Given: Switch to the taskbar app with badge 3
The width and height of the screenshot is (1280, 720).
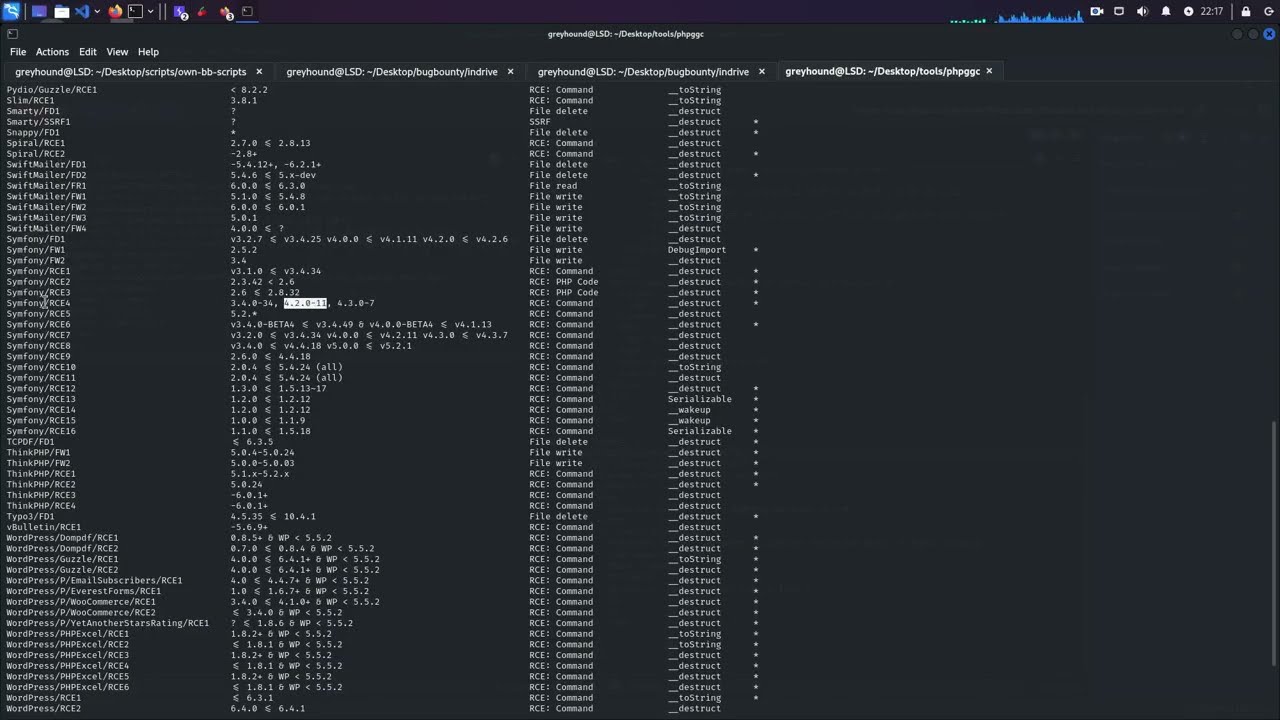Looking at the screenshot, I should click(x=226, y=12).
